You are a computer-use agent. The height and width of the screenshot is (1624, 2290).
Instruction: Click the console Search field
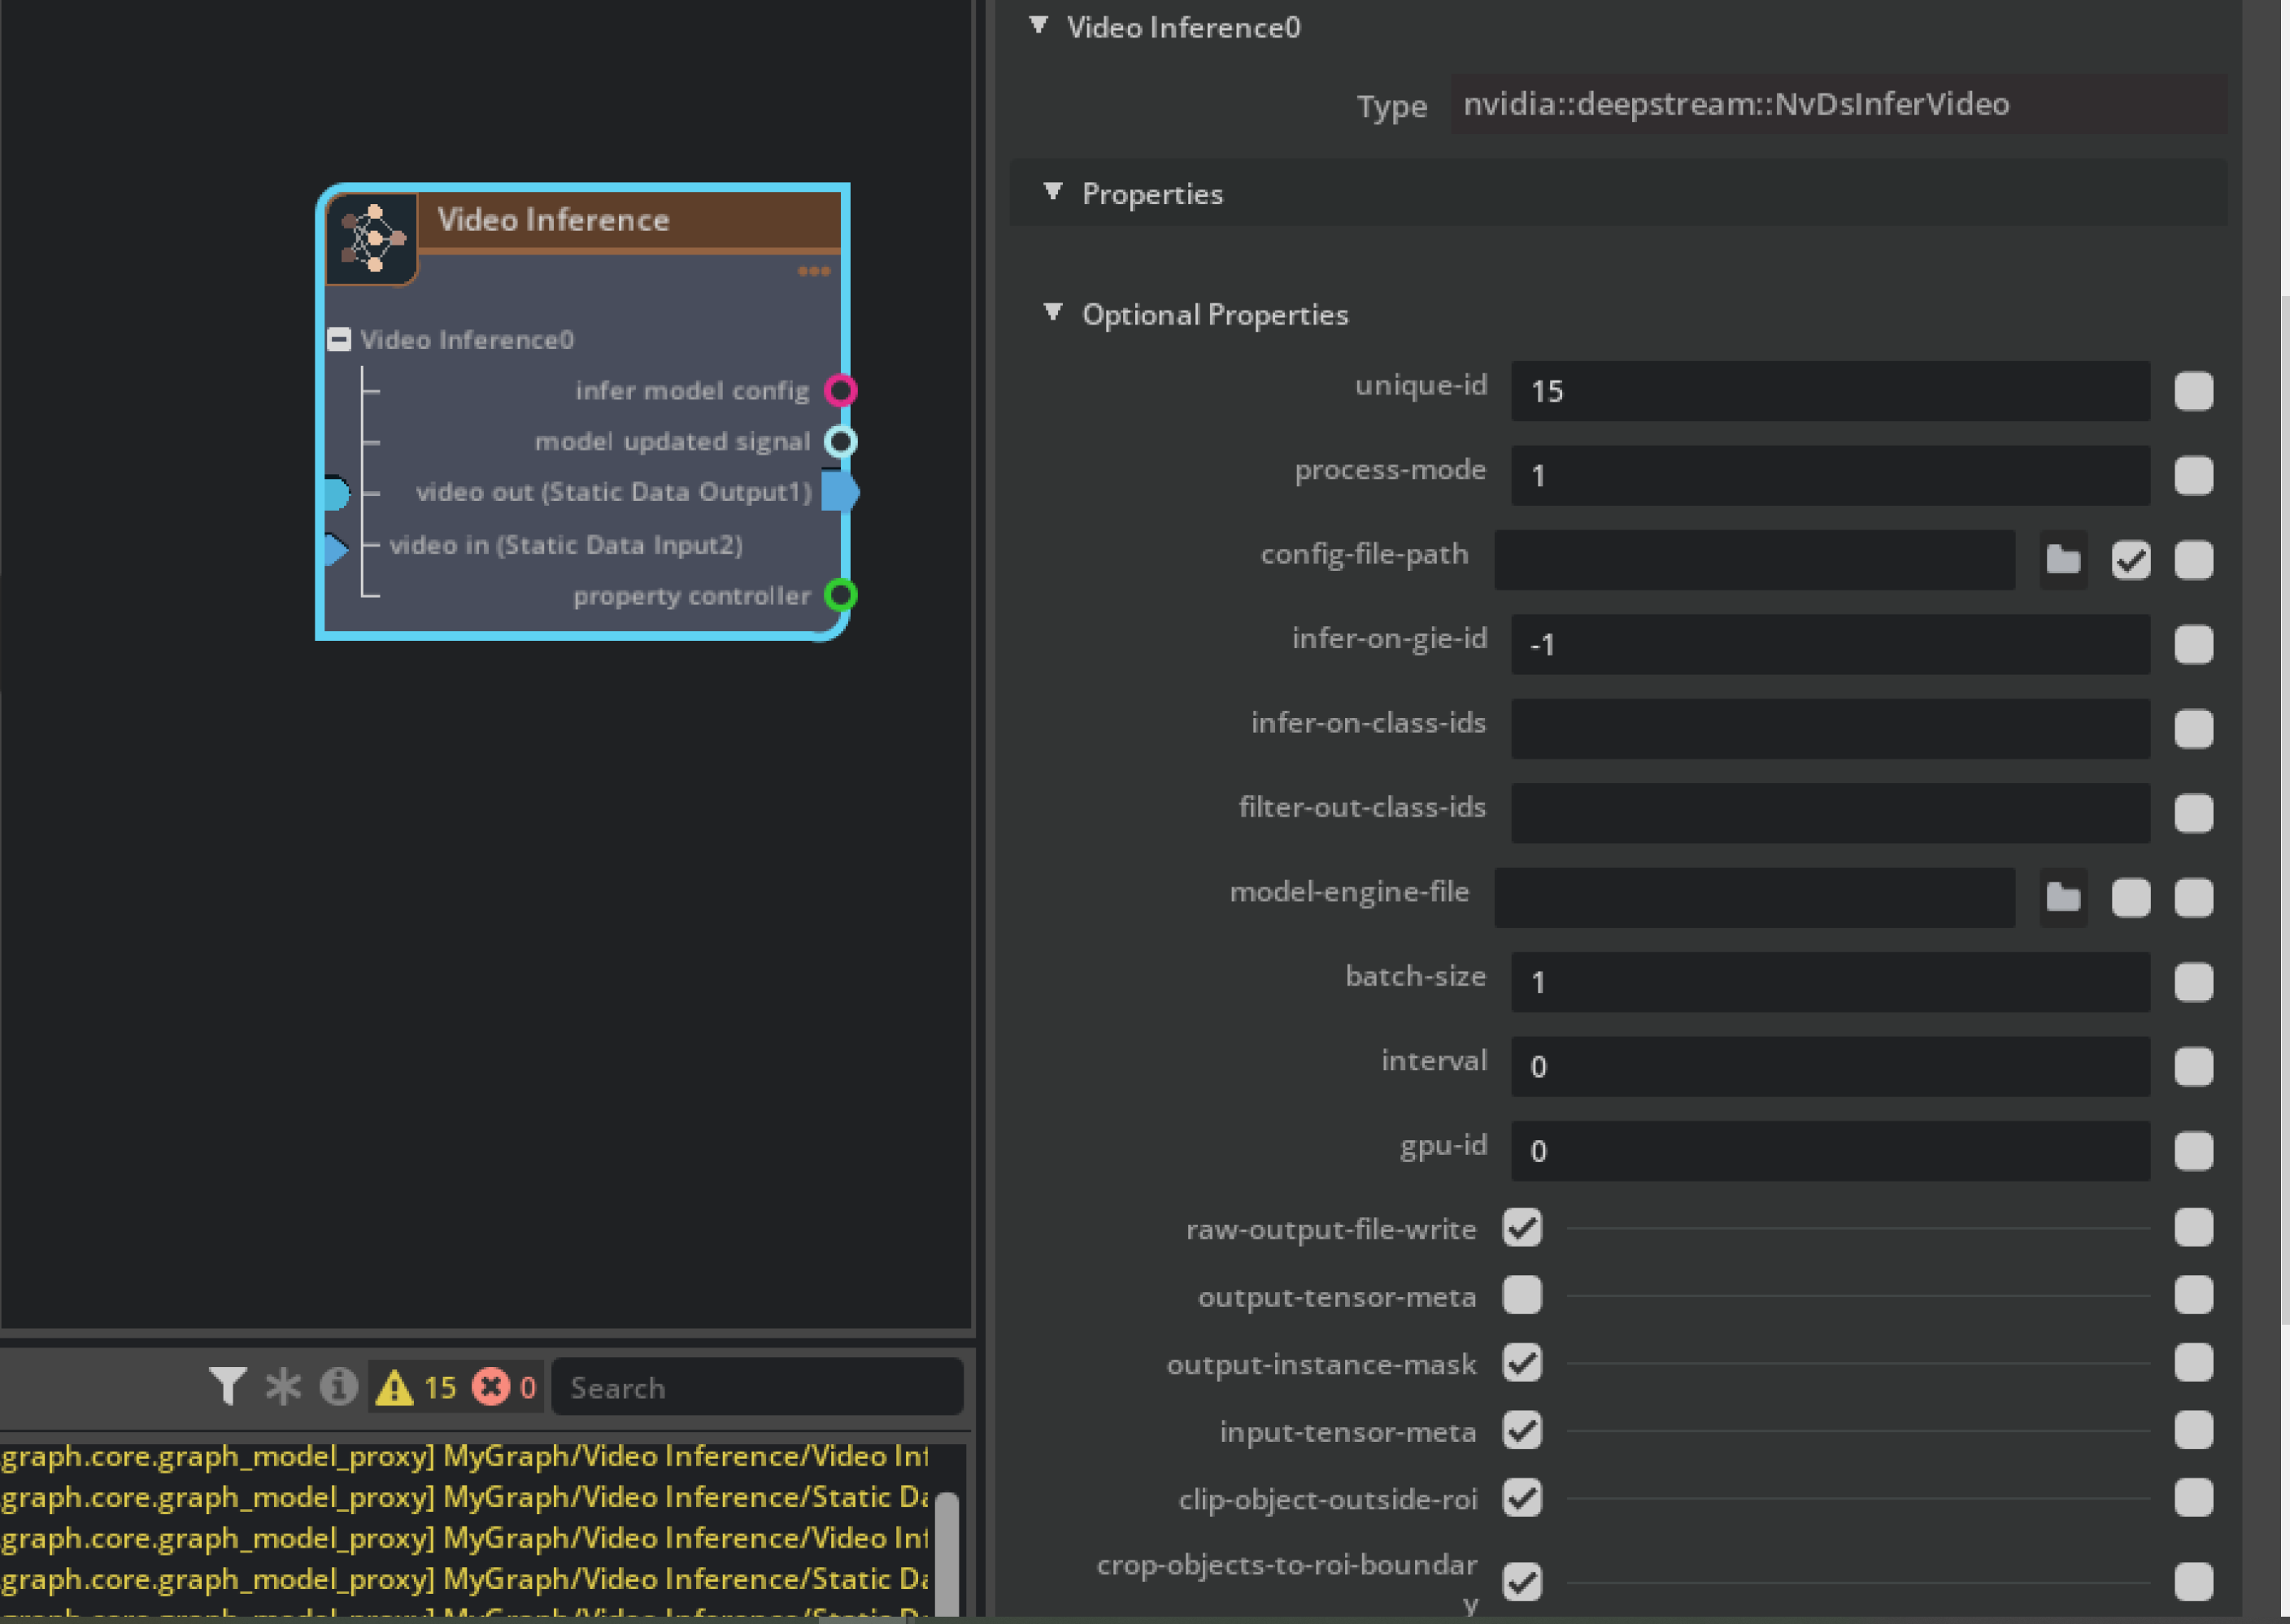pos(757,1387)
